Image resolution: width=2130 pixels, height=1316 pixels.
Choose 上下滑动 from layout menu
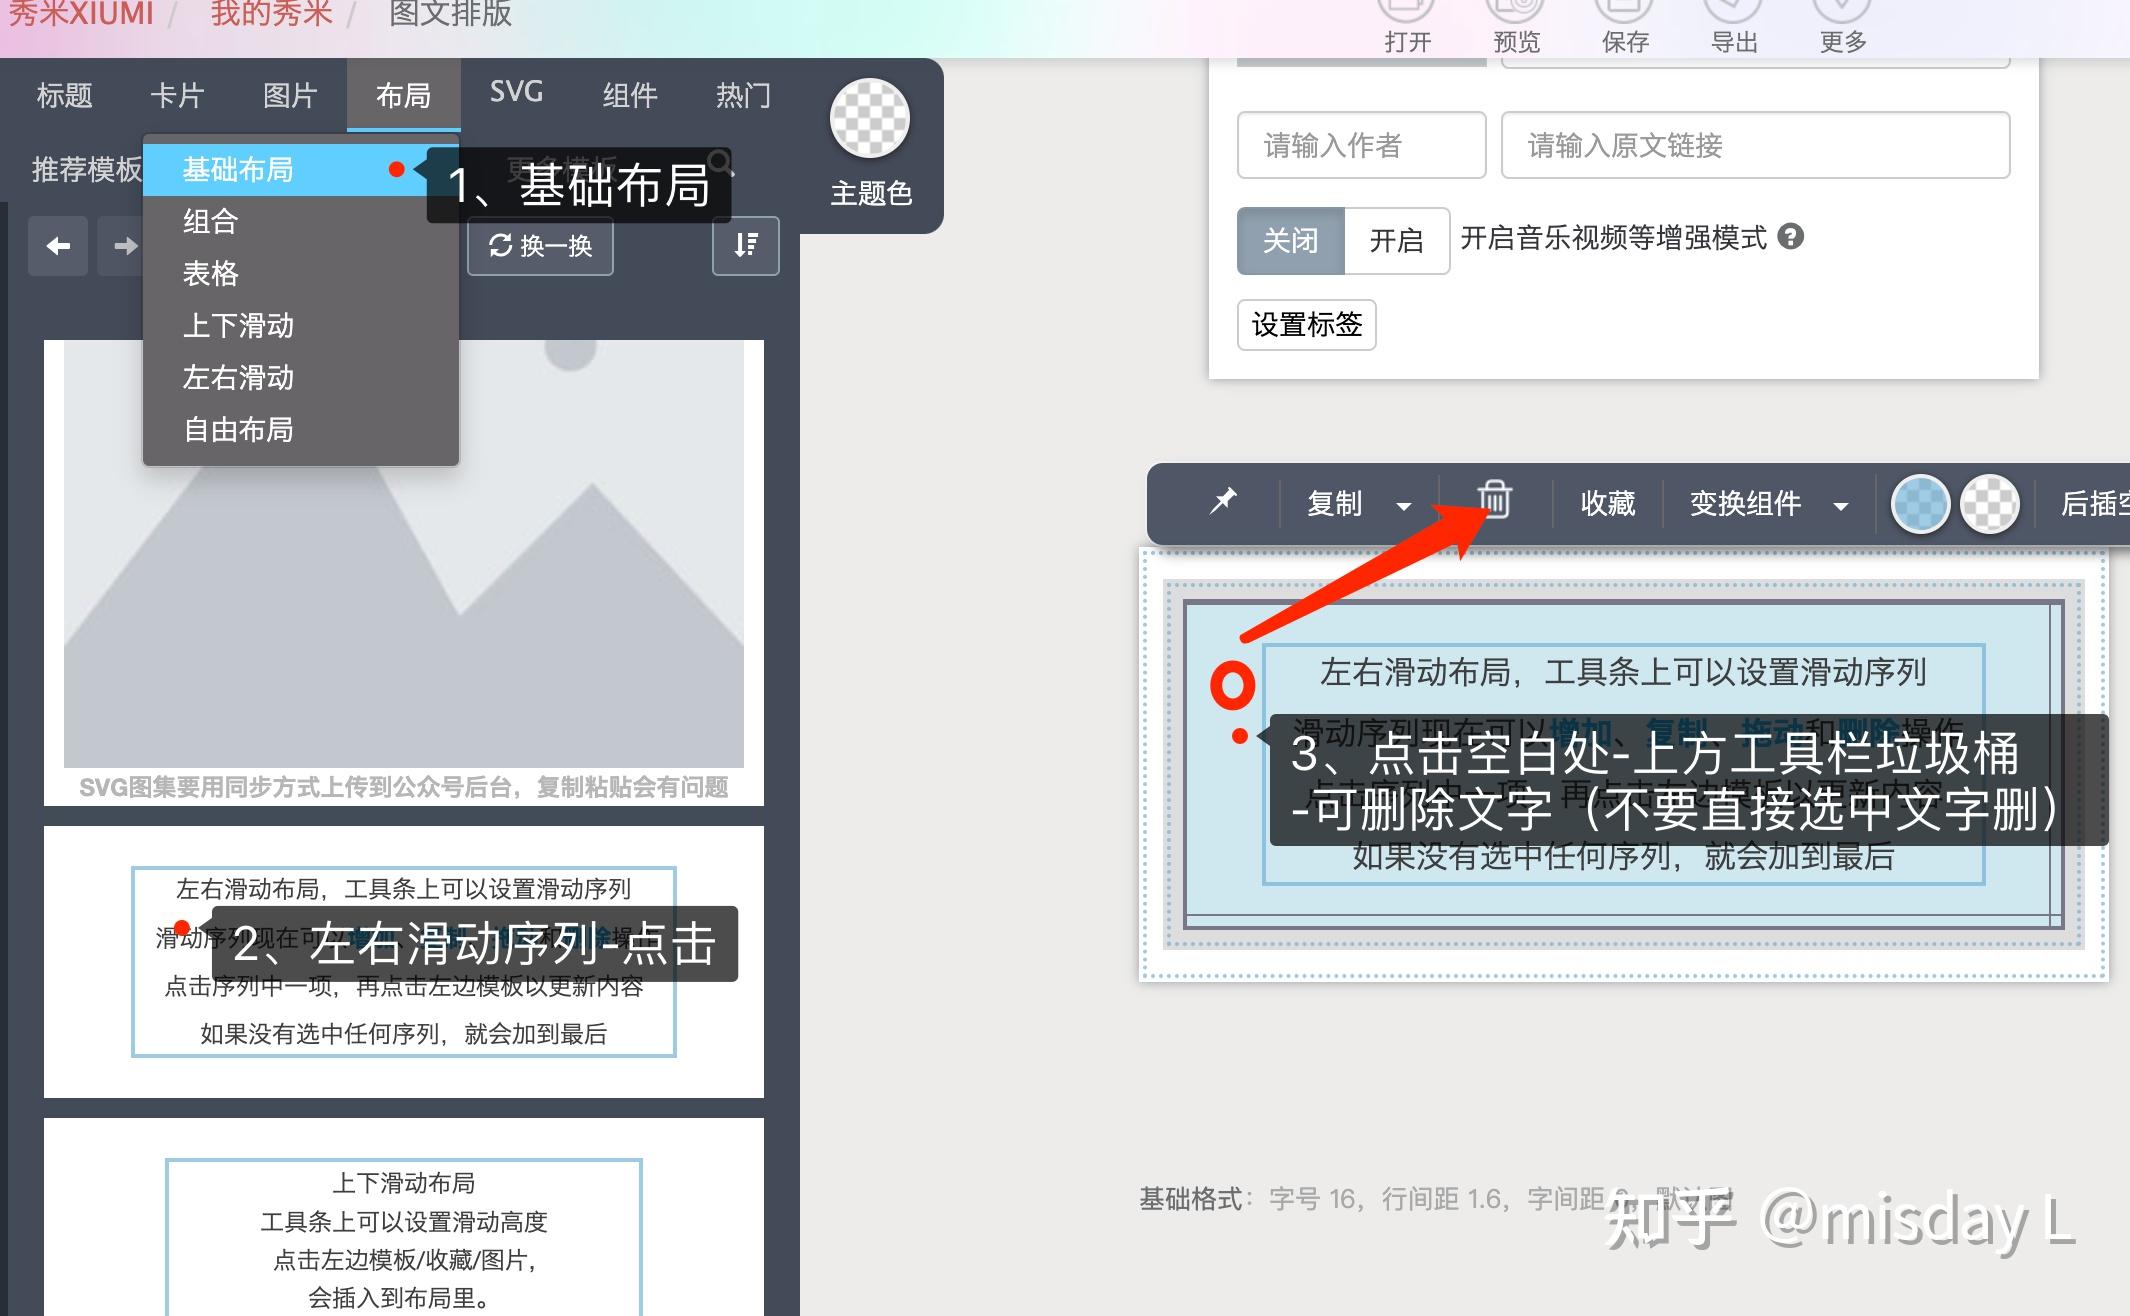[x=300, y=326]
